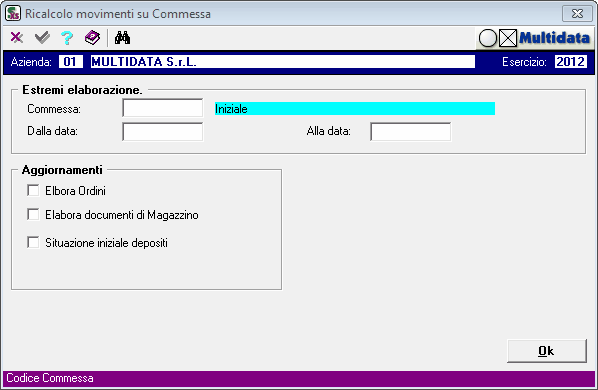Close the Ricalcolo movimenti window
Screen dimensions: 598x390
point(577,14)
